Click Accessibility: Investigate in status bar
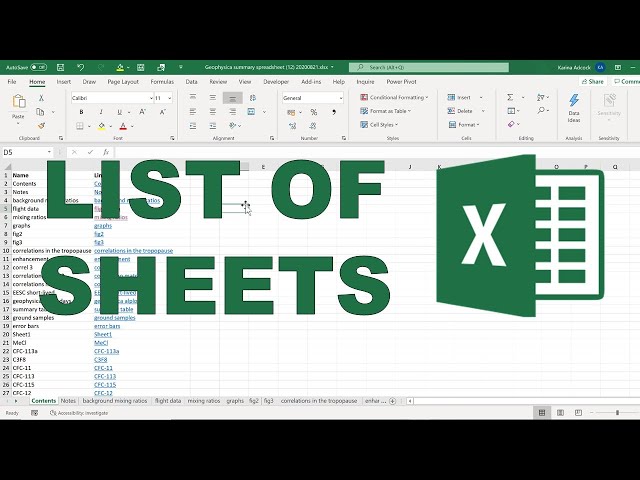640x480 pixels. 79,413
